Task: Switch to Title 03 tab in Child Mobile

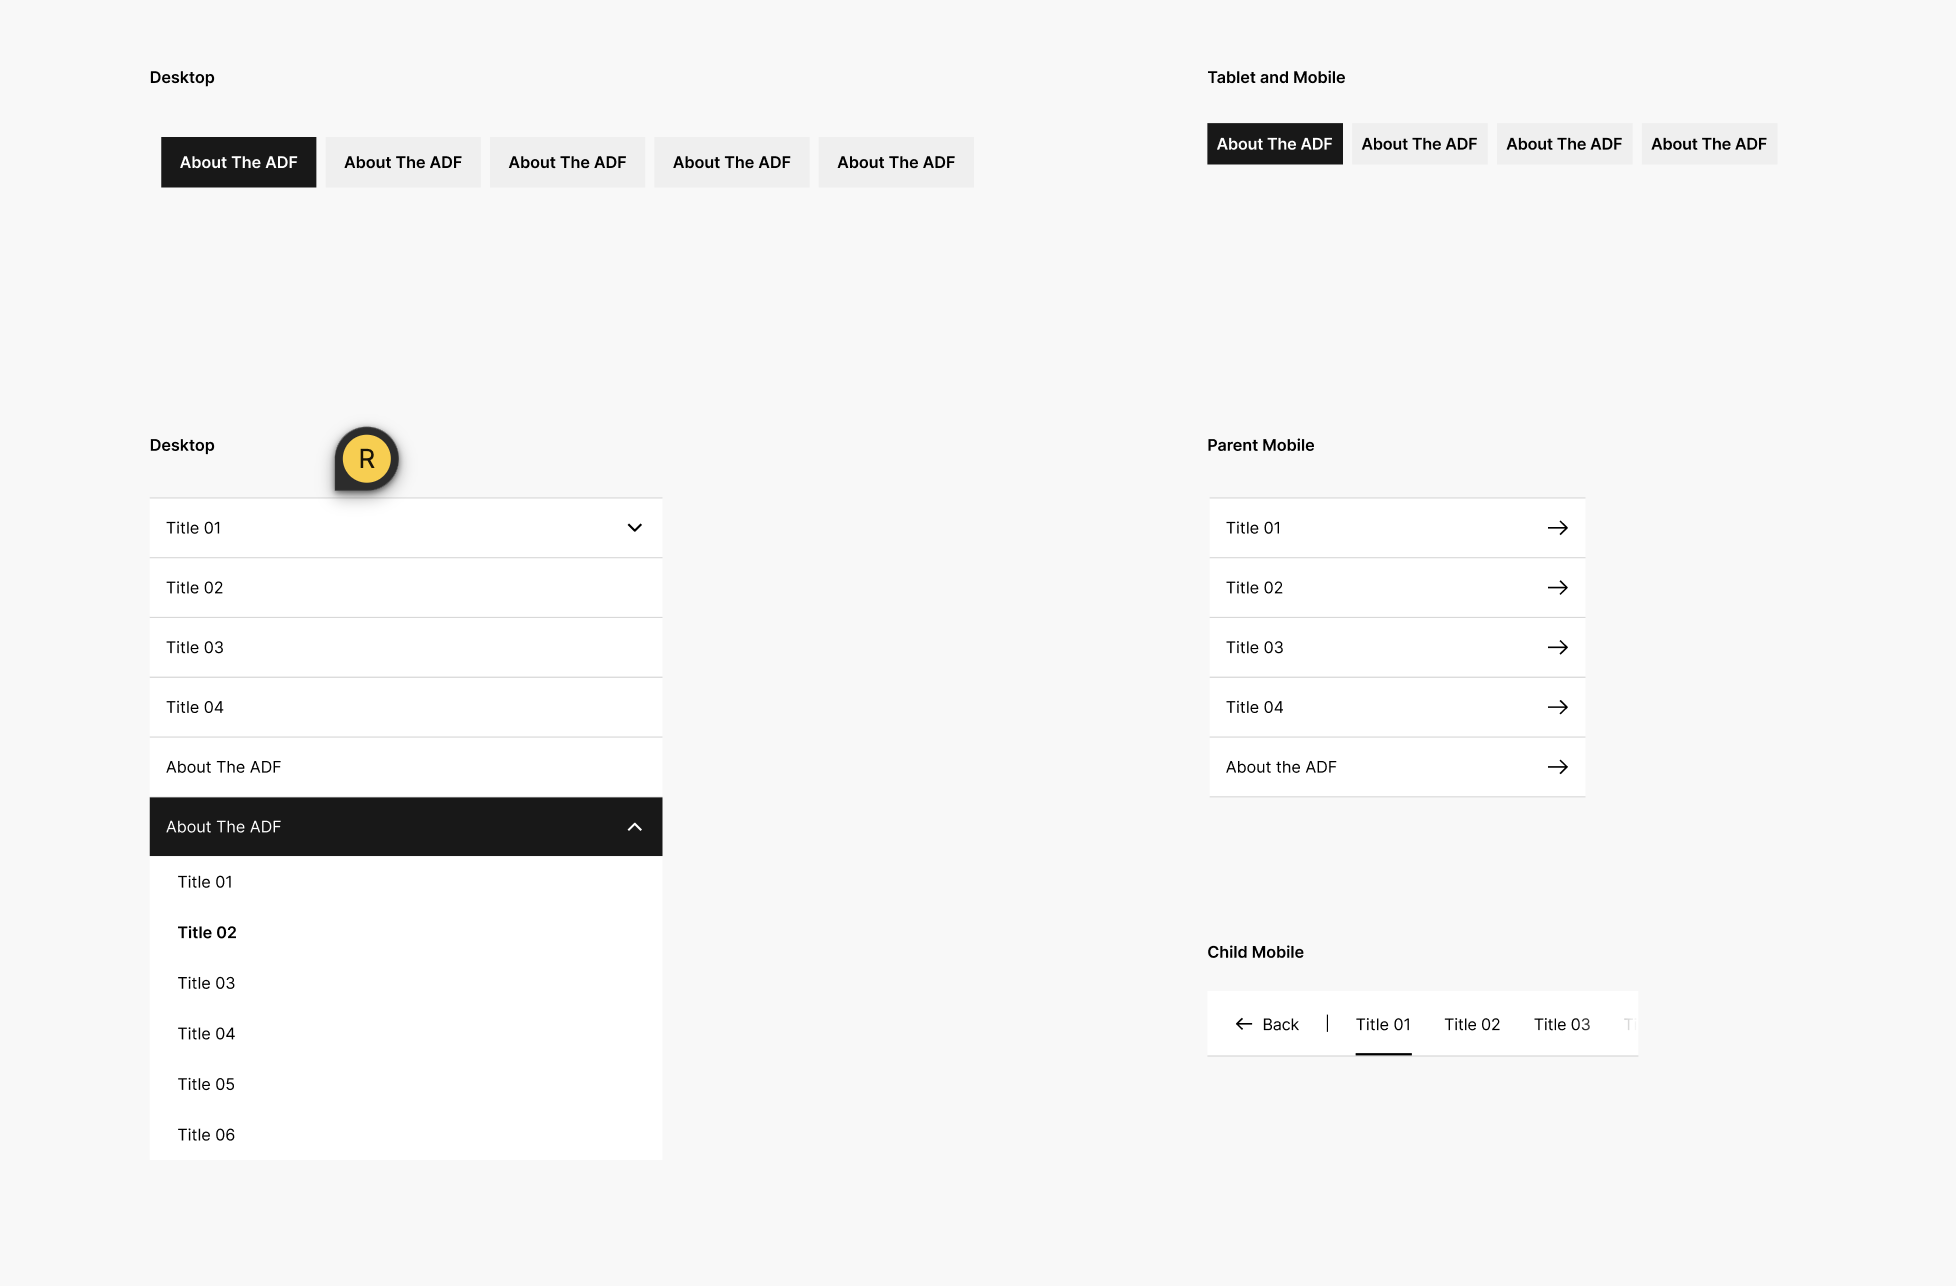Action: pyautogui.click(x=1561, y=1024)
